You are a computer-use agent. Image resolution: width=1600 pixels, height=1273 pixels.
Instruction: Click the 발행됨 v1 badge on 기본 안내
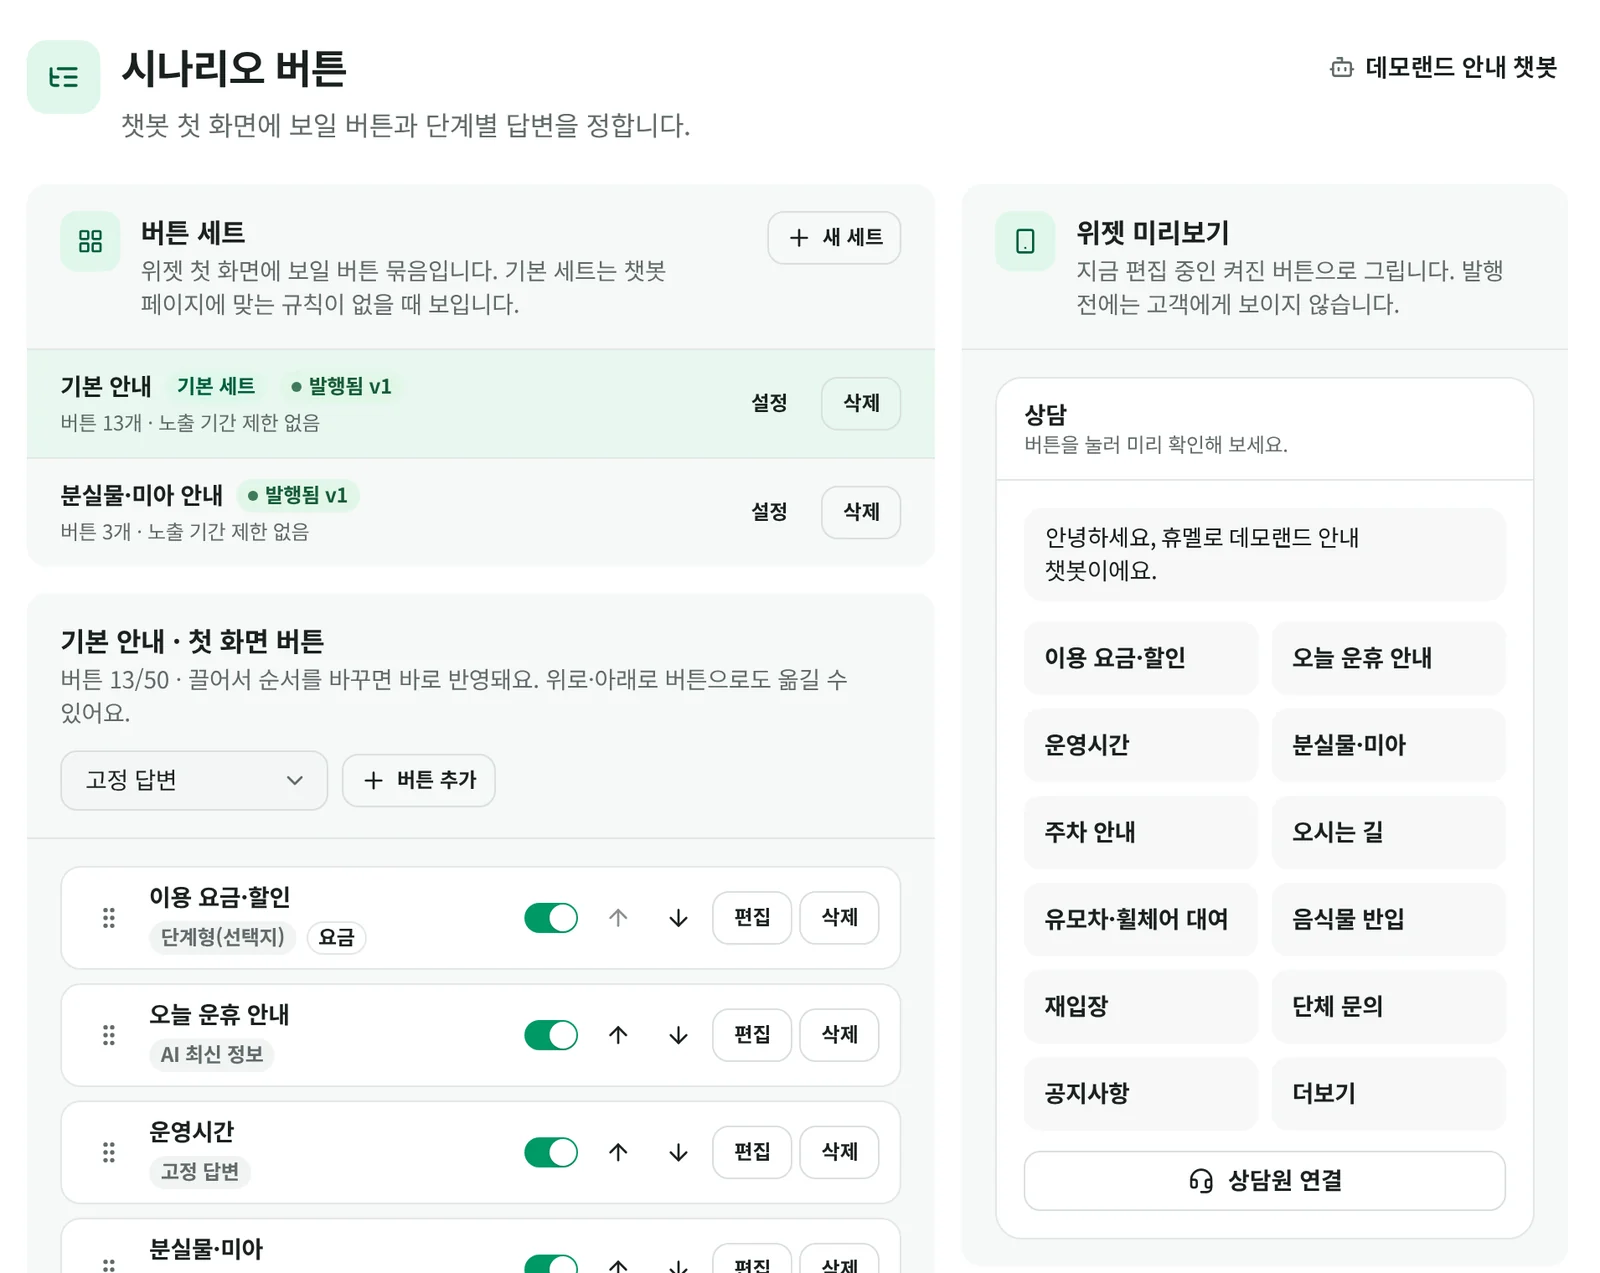[340, 387]
